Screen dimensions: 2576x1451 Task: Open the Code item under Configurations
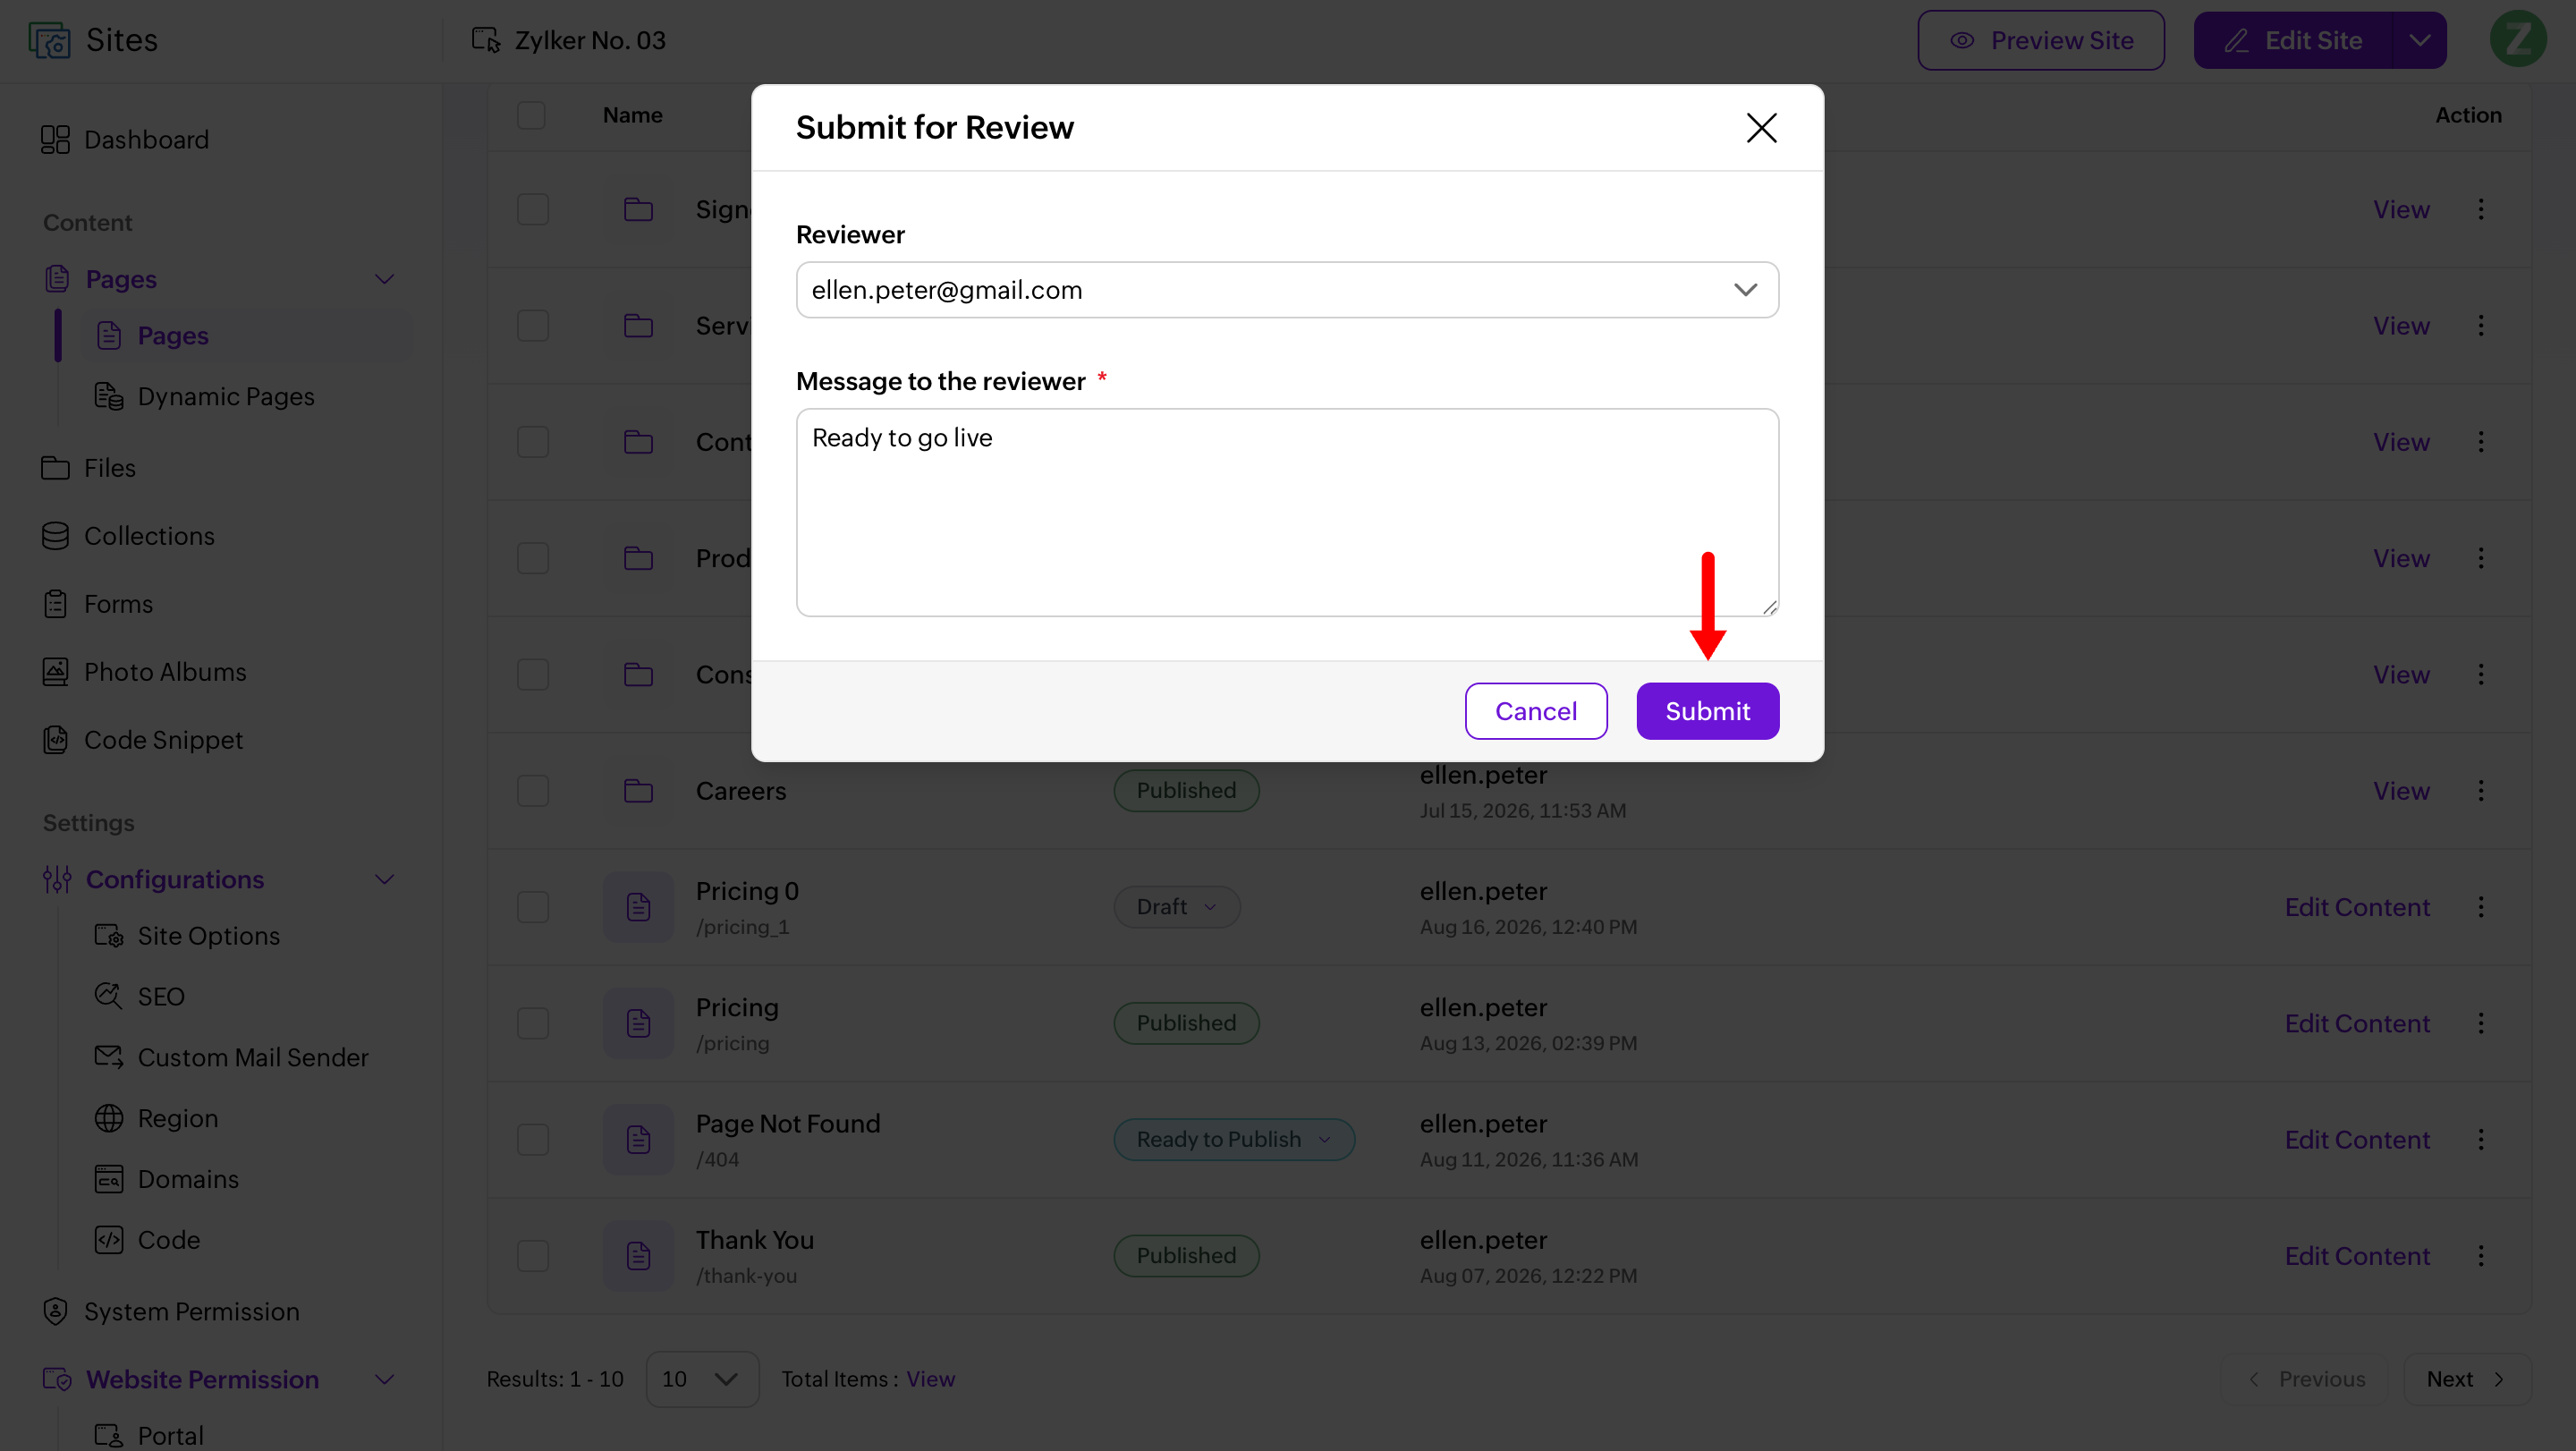[x=169, y=1240]
